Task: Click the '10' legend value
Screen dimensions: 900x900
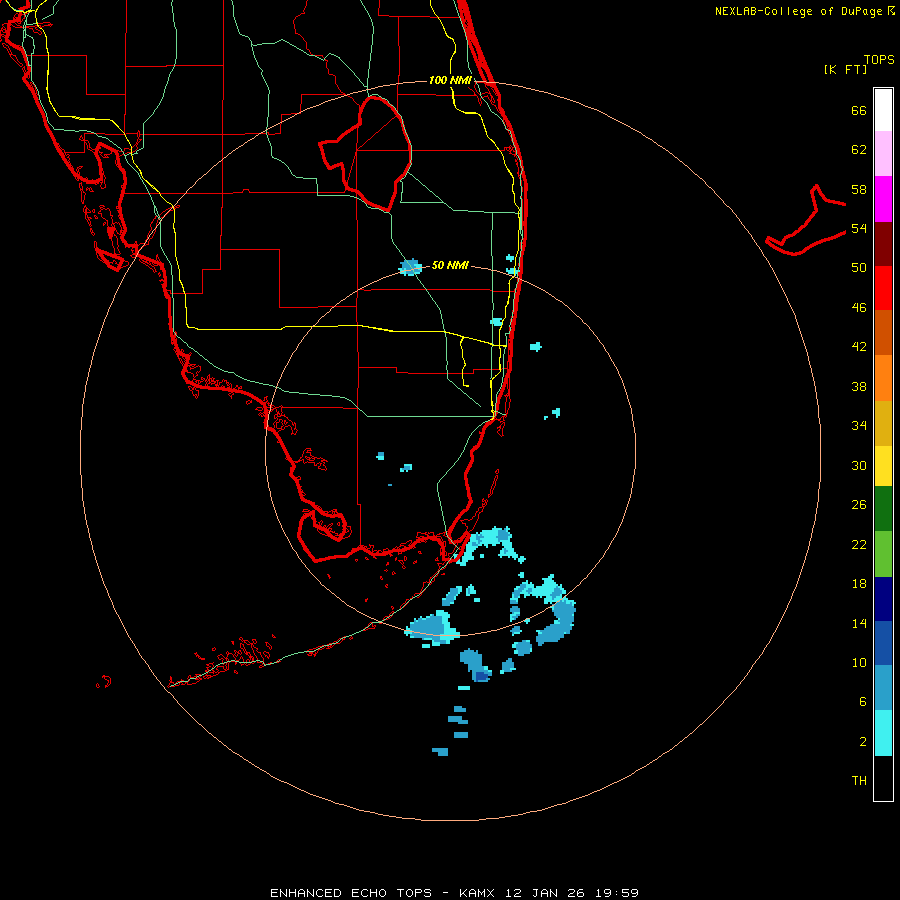Action: [x=859, y=663]
